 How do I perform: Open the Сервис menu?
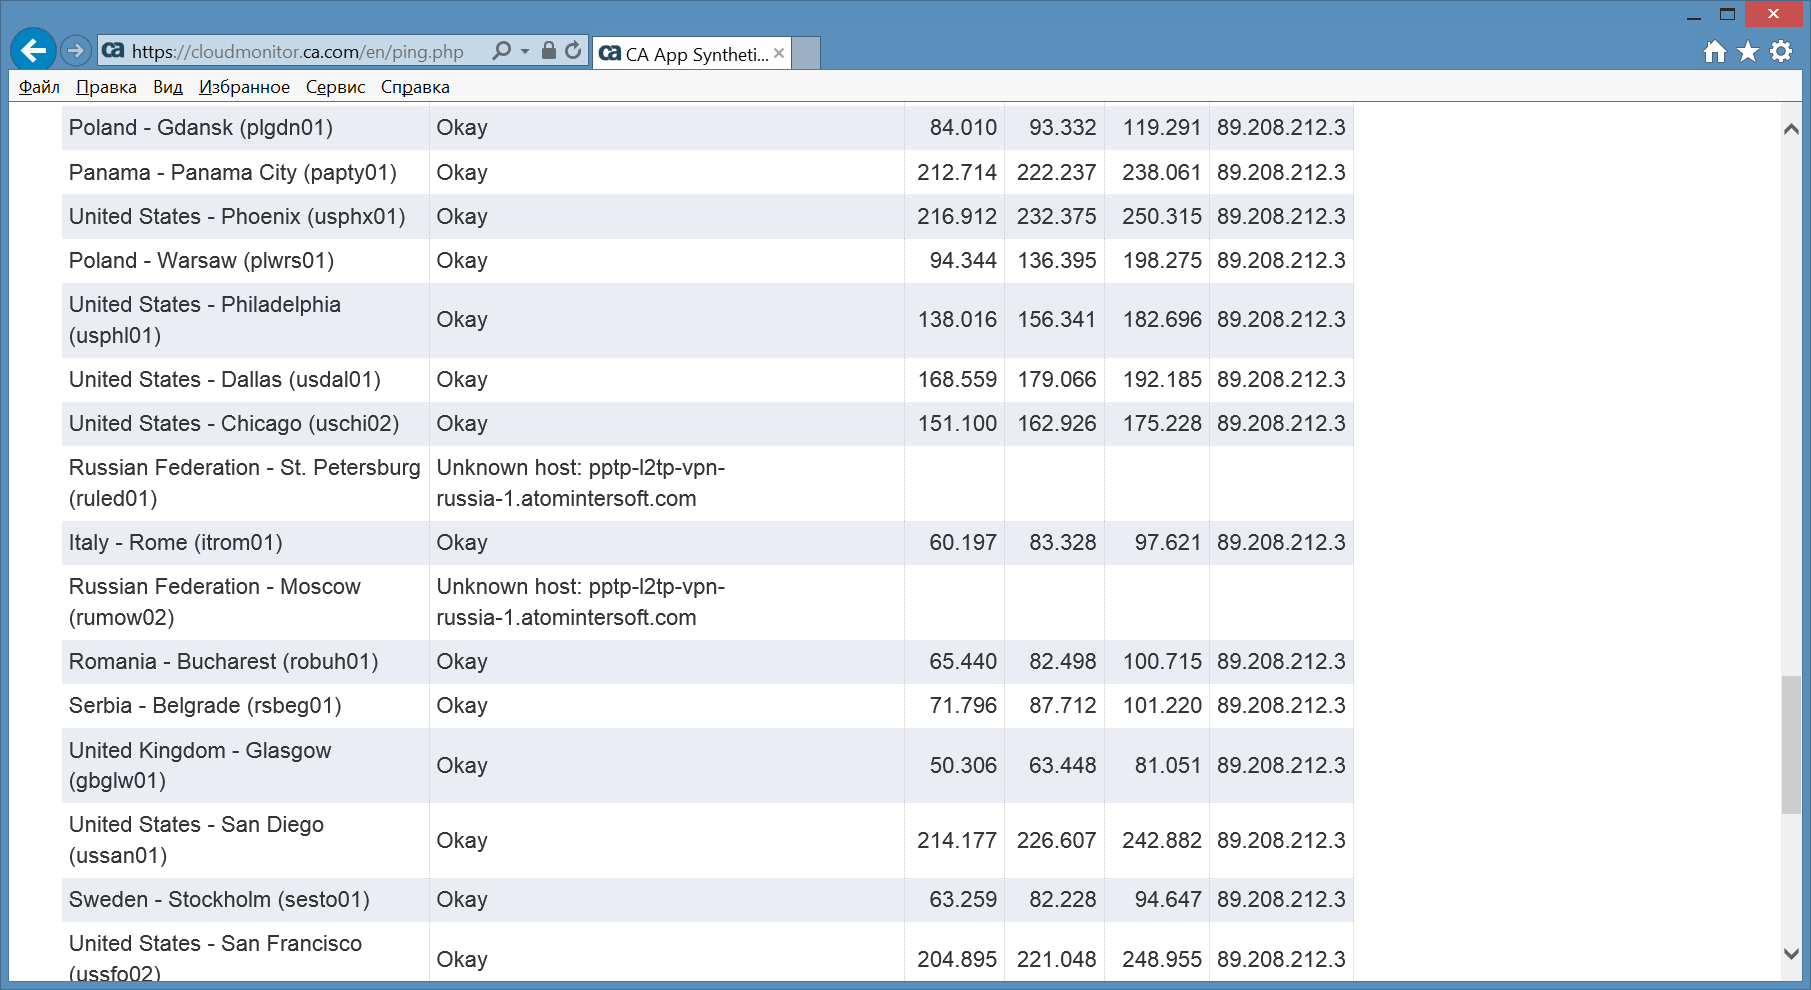[x=335, y=87]
